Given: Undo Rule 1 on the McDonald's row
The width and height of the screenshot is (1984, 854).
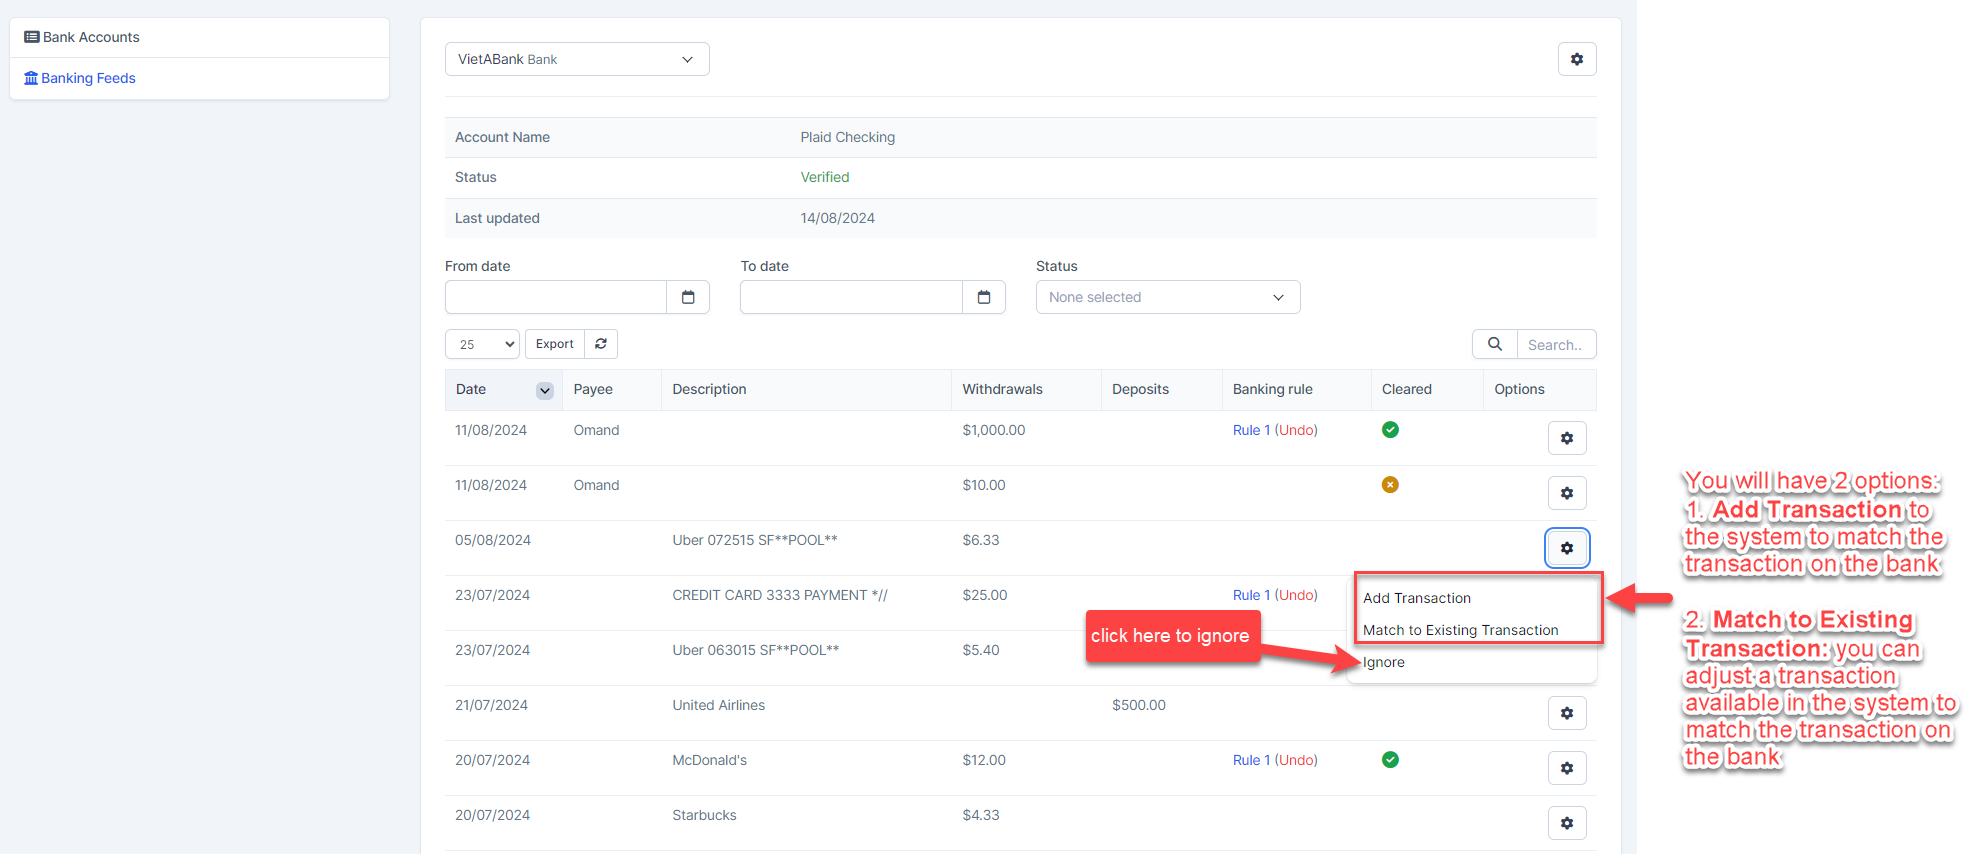Looking at the screenshot, I should click(x=1296, y=760).
